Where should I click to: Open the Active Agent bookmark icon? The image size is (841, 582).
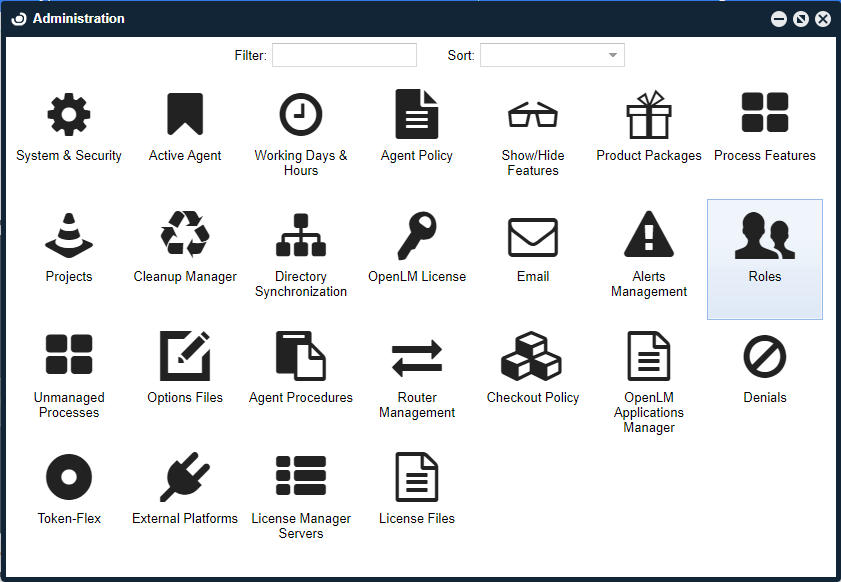pyautogui.click(x=185, y=115)
